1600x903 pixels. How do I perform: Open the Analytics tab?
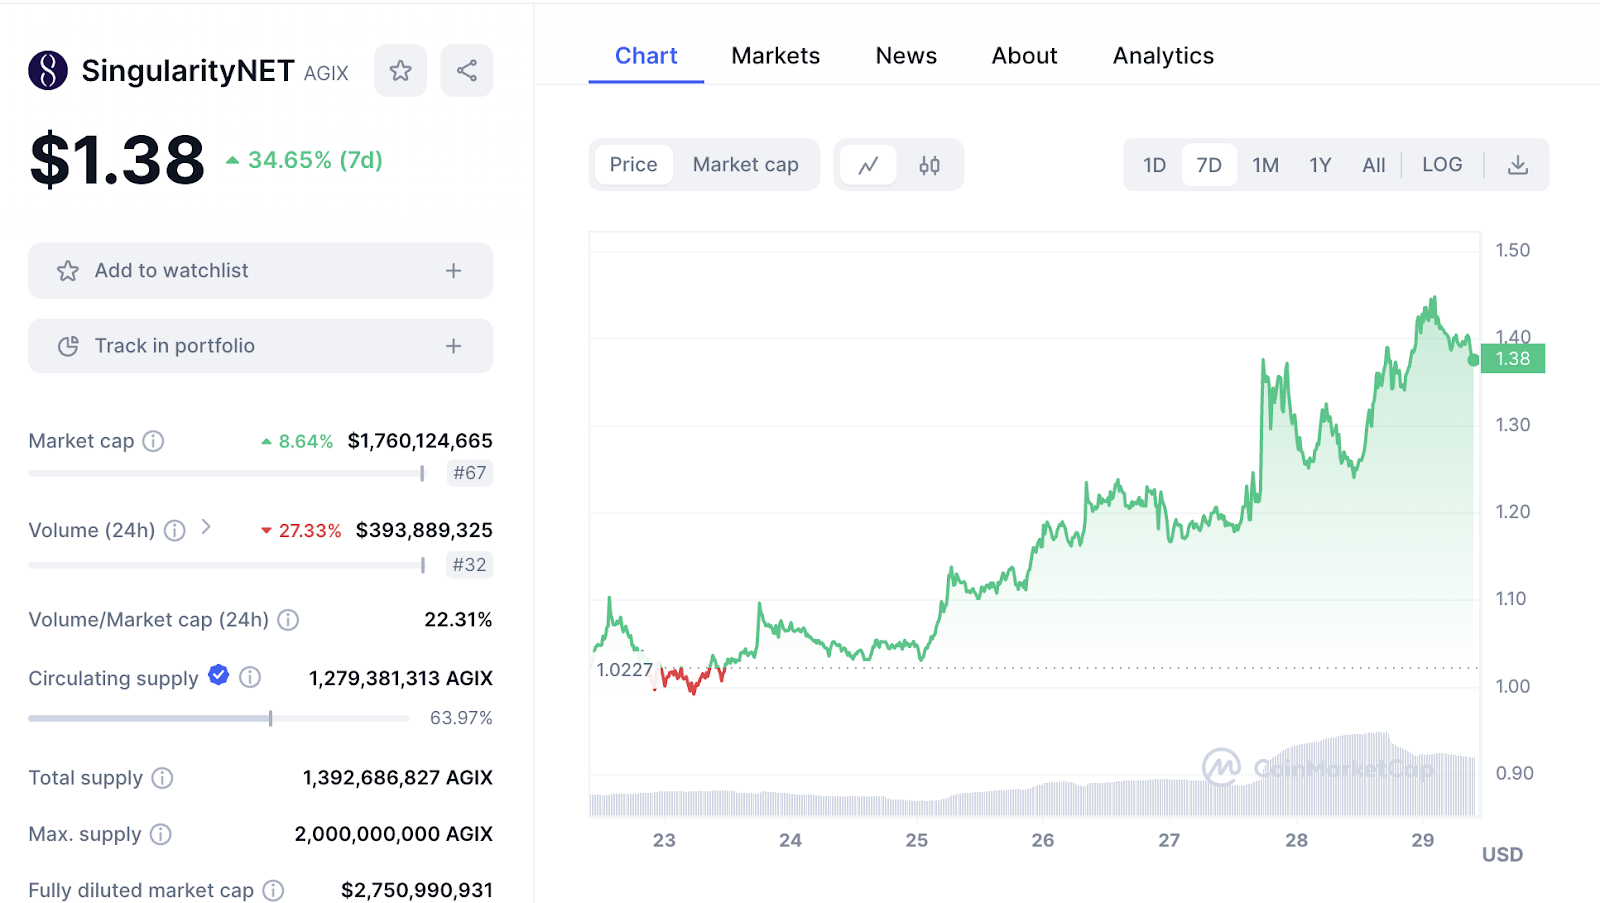pyautogui.click(x=1163, y=56)
